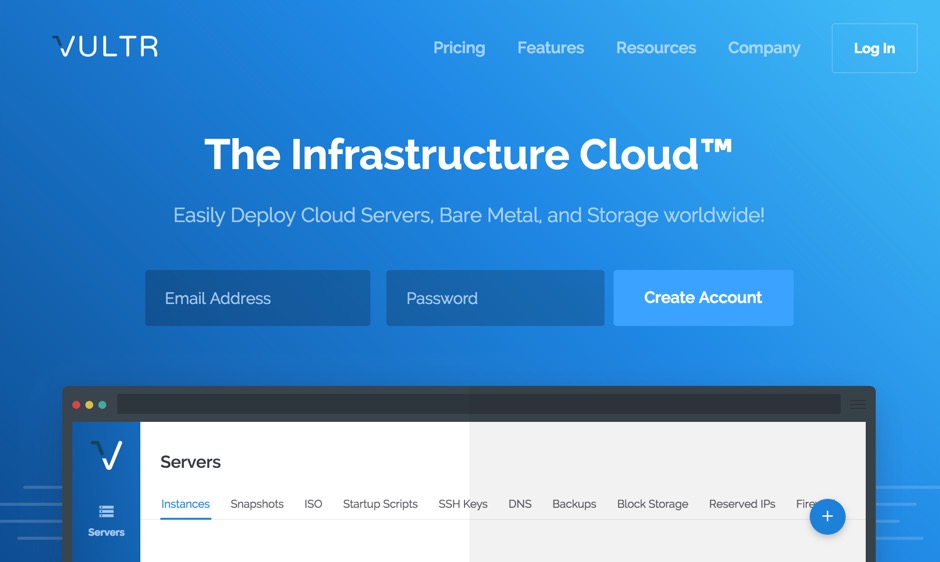Click the Vultr V logo in the sidebar
Image resolution: width=940 pixels, height=562 pixels.
(x=107, y=455)
